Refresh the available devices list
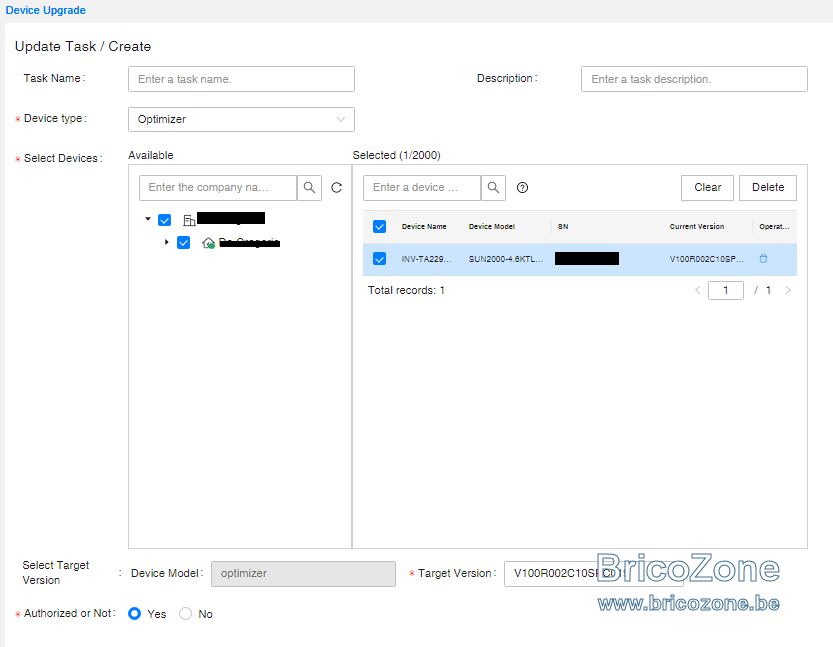The height and width of the screenshot is (647, 833). [336, 188]
